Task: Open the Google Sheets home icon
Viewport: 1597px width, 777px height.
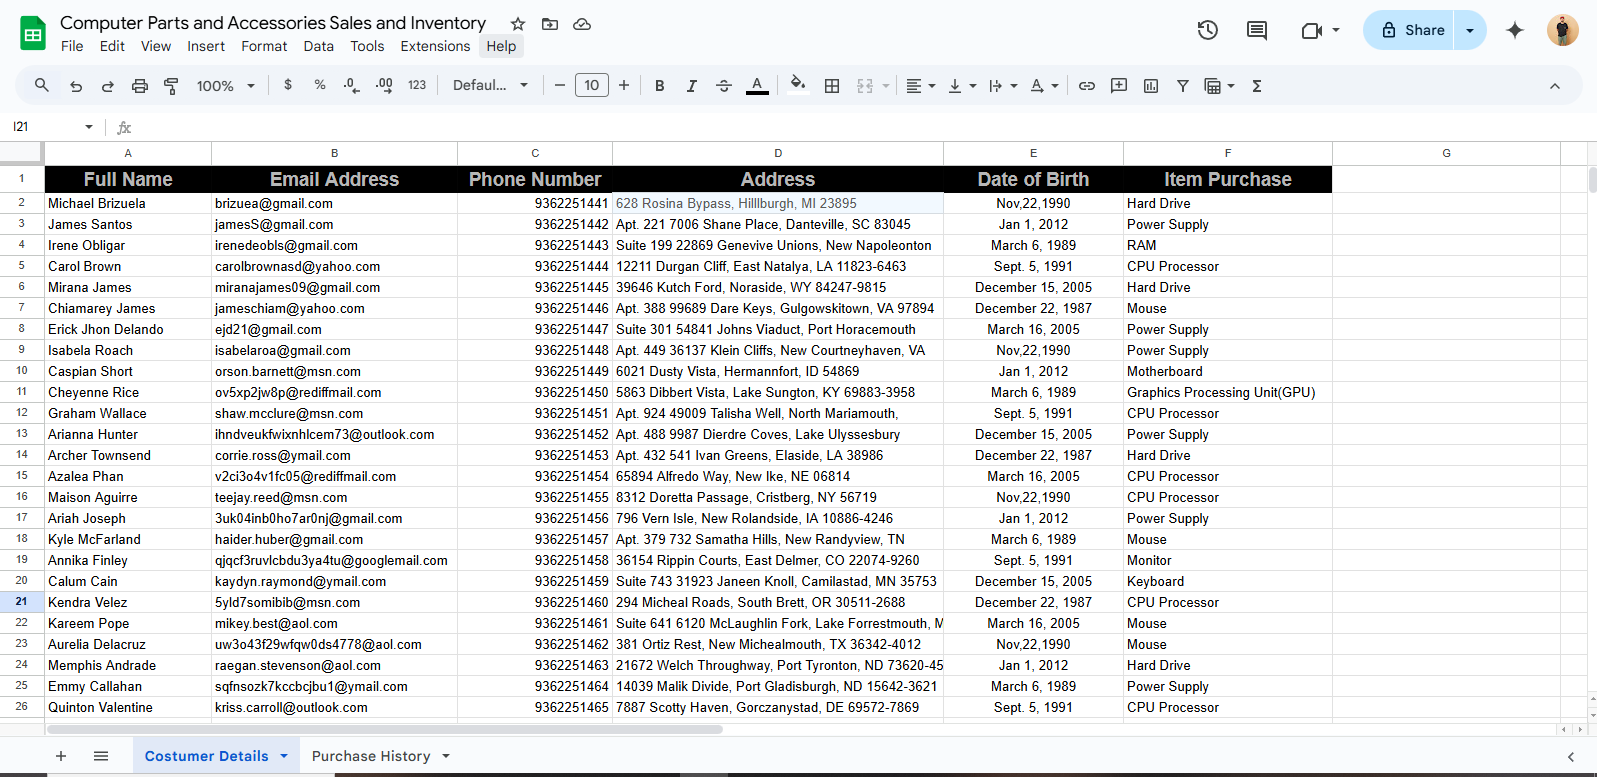Action: pos(33,33)
